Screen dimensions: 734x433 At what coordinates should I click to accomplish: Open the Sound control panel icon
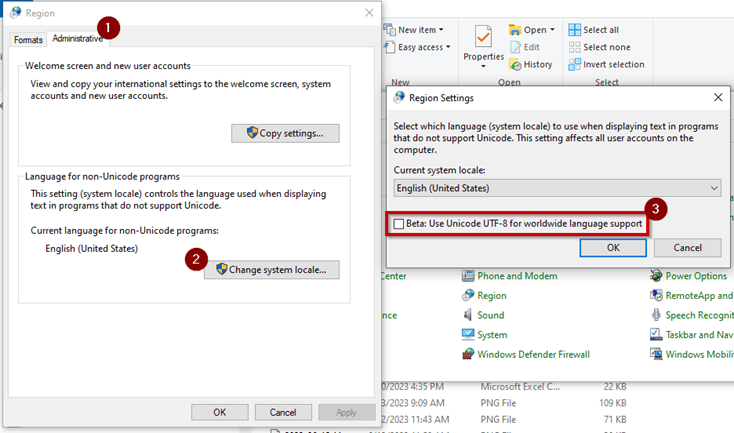pos(468,316)
